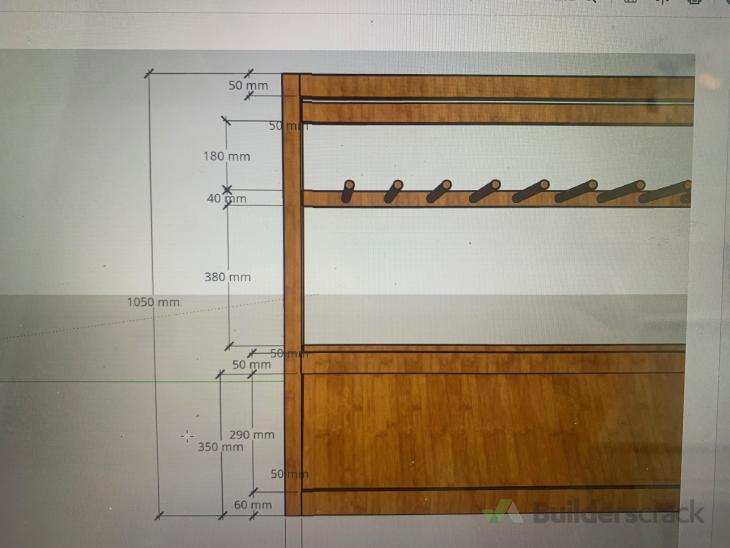Click the large lower wooden panel
The width and height of the screenshot is (730, 548).
click(x=495, y=430)
